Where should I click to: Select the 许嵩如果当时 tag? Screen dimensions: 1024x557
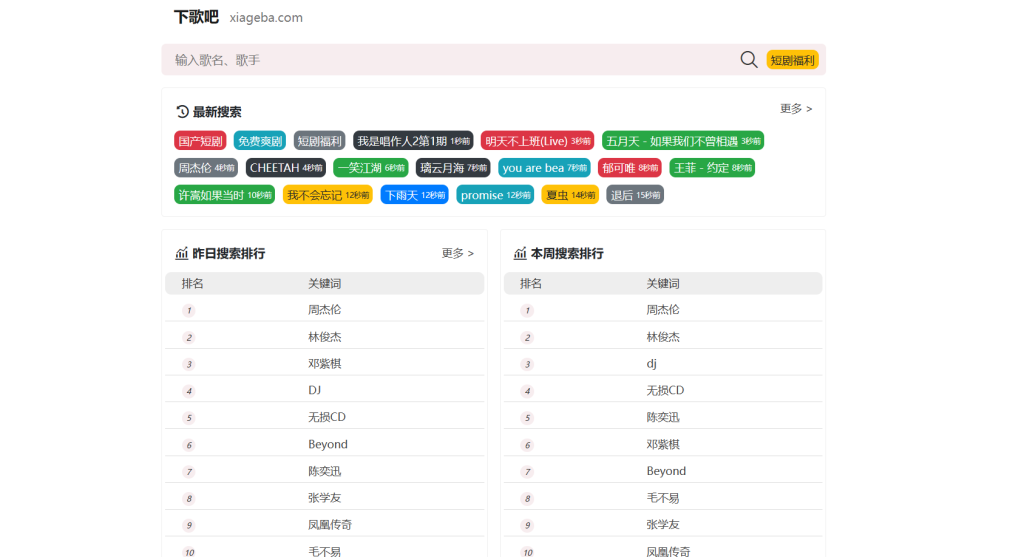(x=225, y=195)
